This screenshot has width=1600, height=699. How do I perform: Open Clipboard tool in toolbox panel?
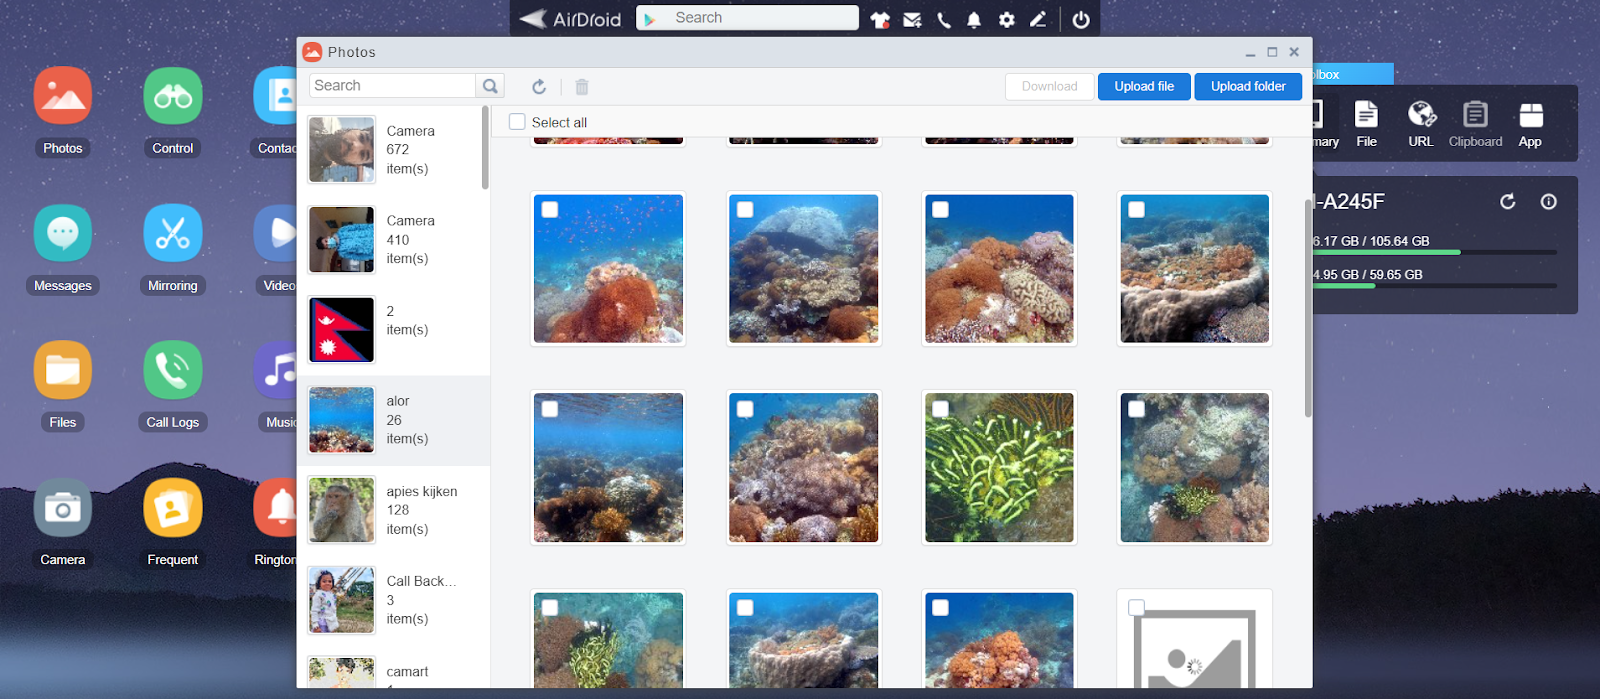(x=1475, y=124)
